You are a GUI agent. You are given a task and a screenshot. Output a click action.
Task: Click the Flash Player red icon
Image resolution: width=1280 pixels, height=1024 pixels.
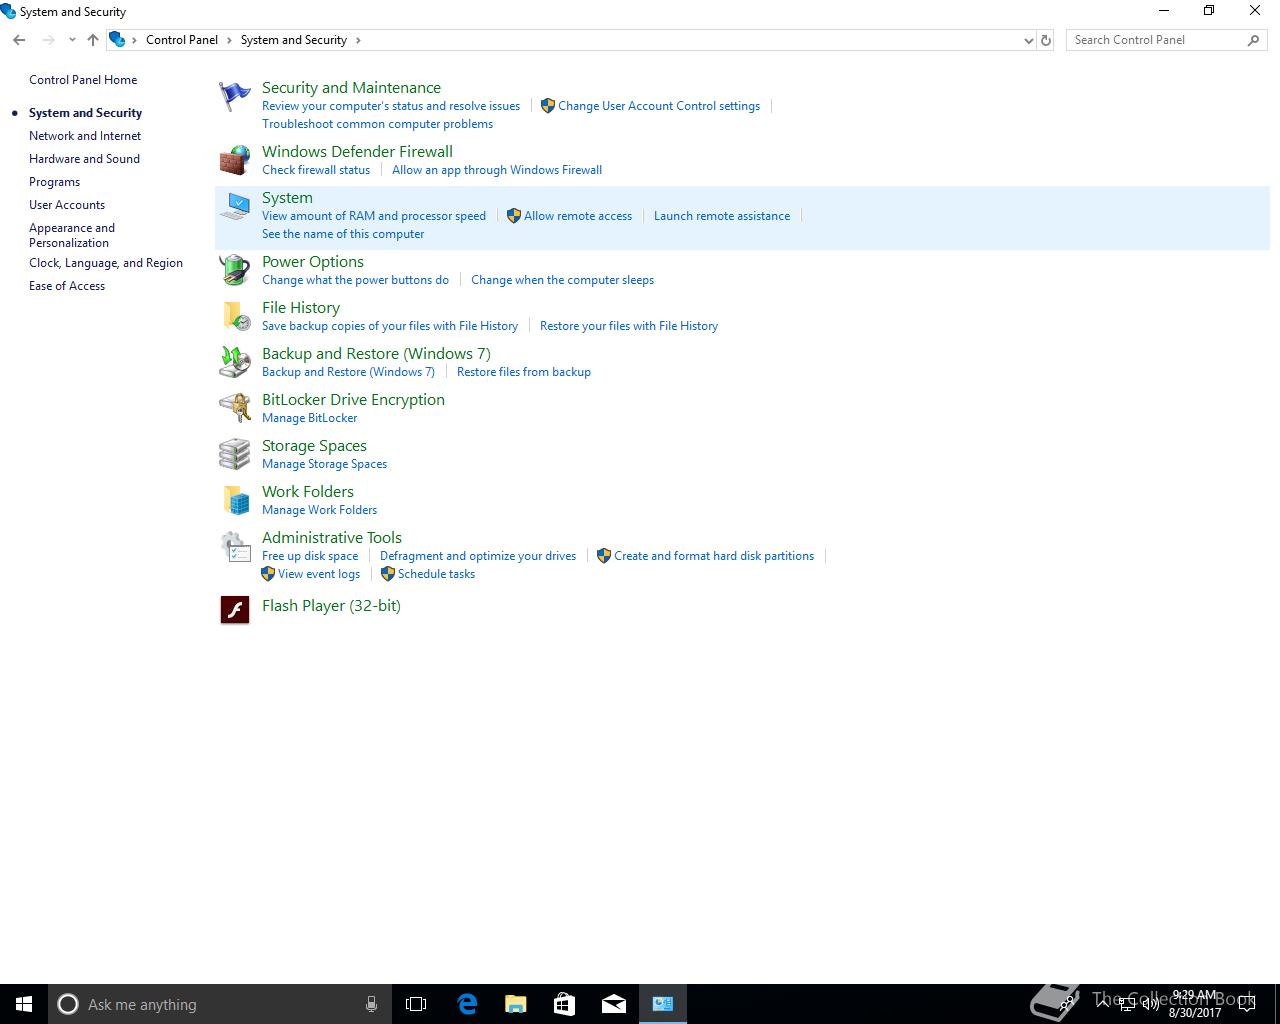[235, 608]
